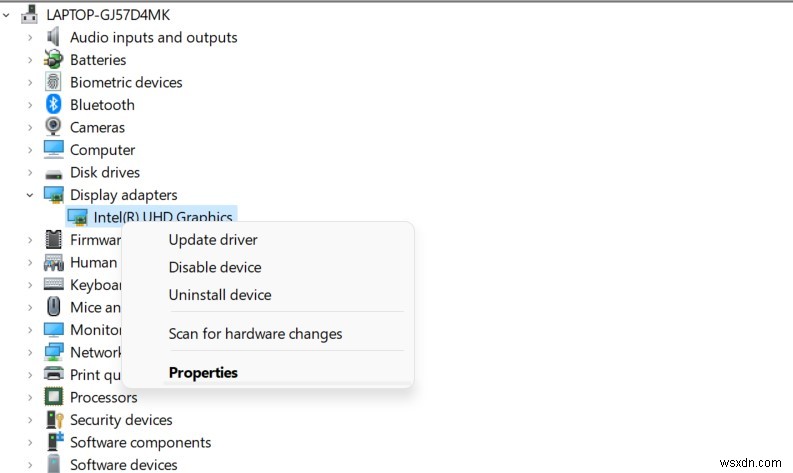793x473 pixels.
Task: Click the Bluetooth icon
Action: click(54, 105)
